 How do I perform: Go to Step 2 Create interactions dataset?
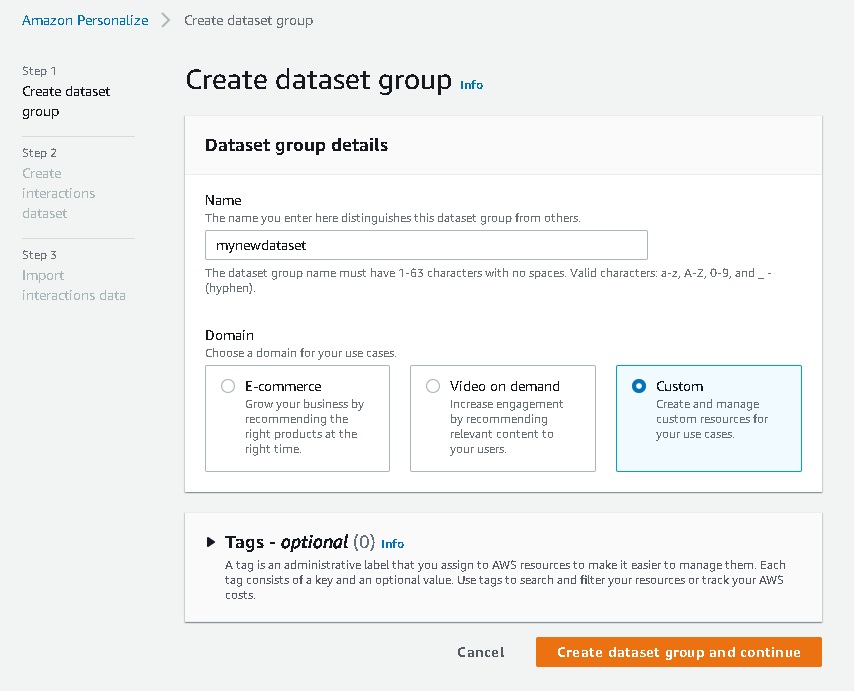[58, 193]
